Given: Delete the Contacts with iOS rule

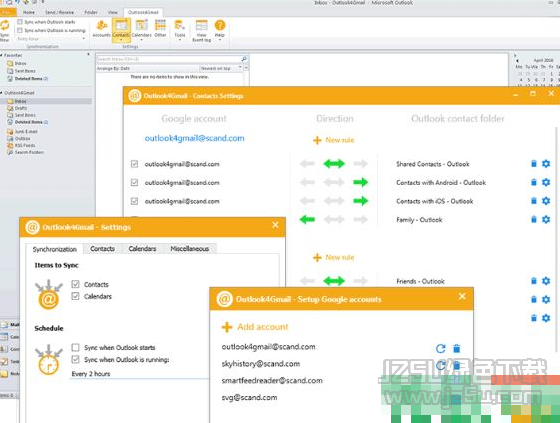Looking at the screenshot, I should pyautogui.click(x=534, y=201).
